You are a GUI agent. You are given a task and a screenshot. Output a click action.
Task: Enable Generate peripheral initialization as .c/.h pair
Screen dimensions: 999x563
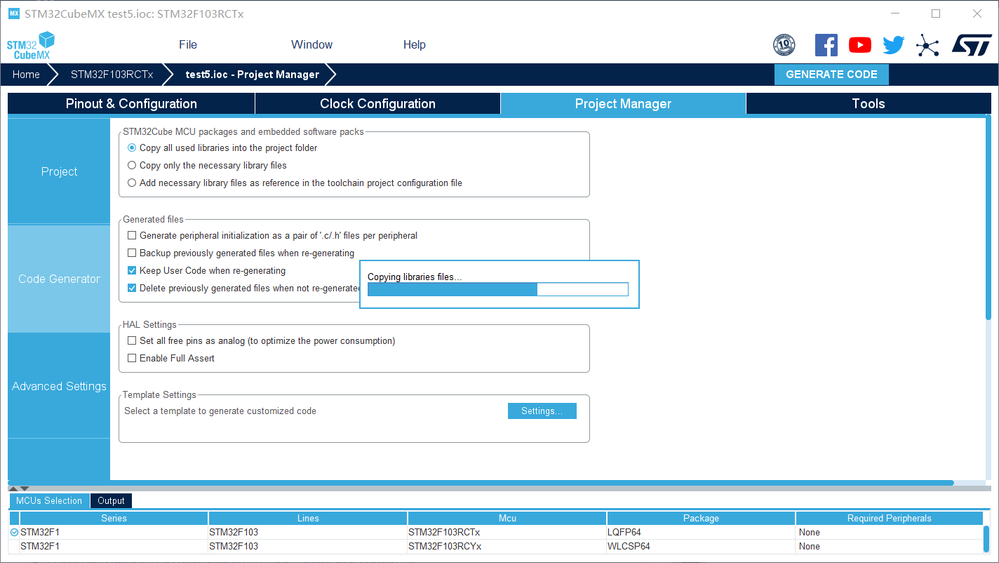pyautogui.click(x=132, y=236)
